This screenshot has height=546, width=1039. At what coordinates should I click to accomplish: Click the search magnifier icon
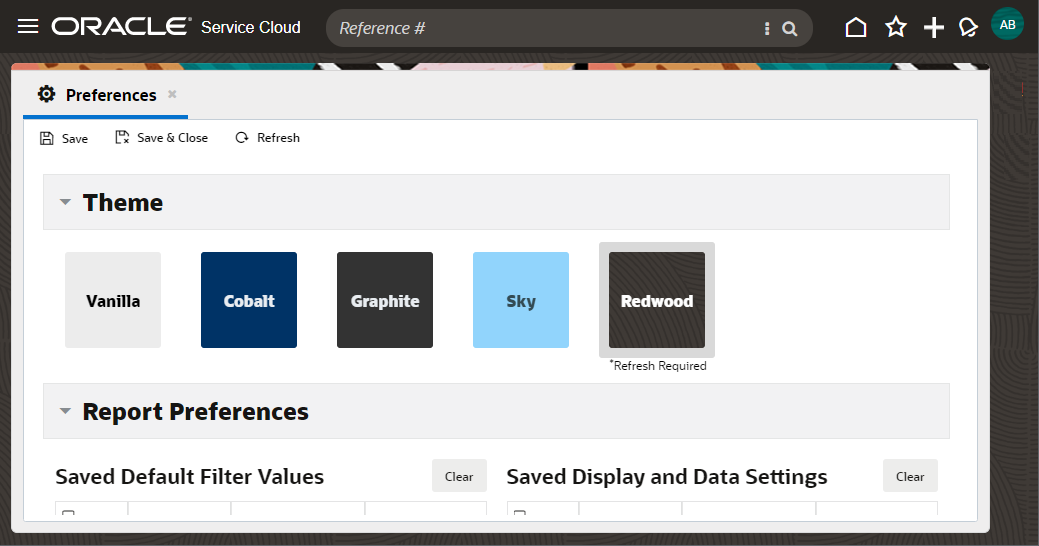(790, 29)
